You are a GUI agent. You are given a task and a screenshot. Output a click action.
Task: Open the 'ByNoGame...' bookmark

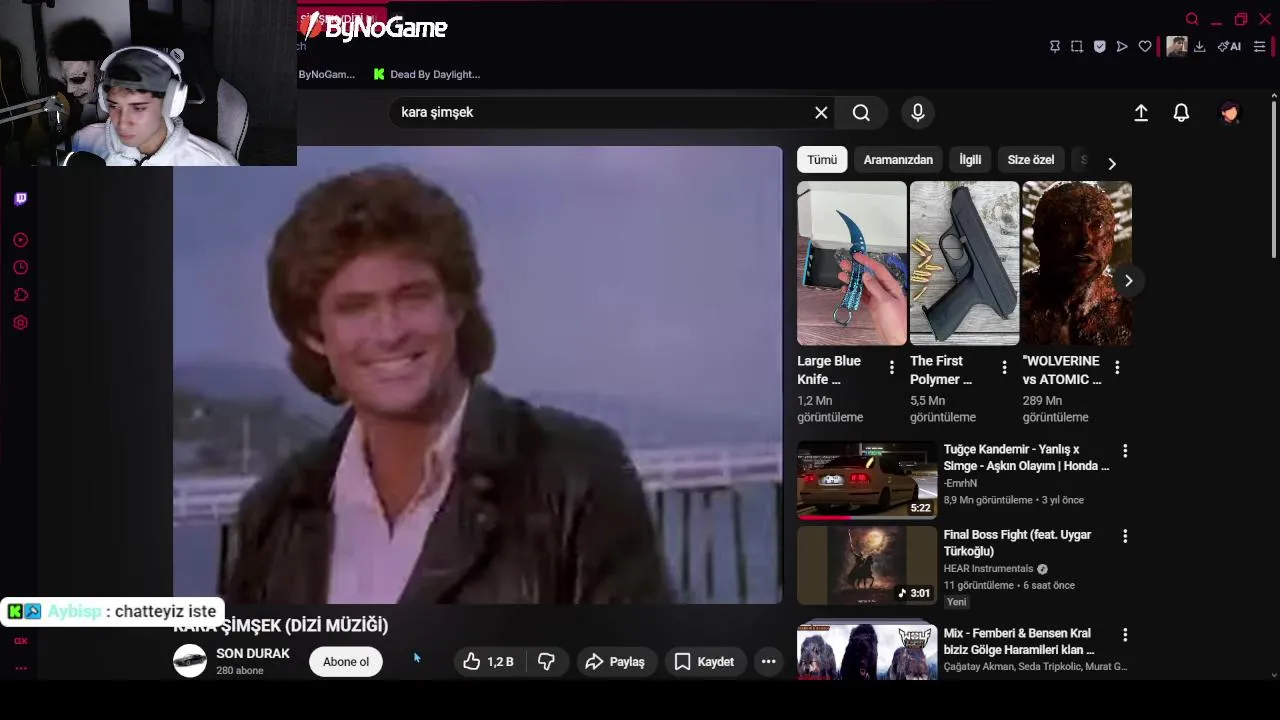(x=327, y=74)
